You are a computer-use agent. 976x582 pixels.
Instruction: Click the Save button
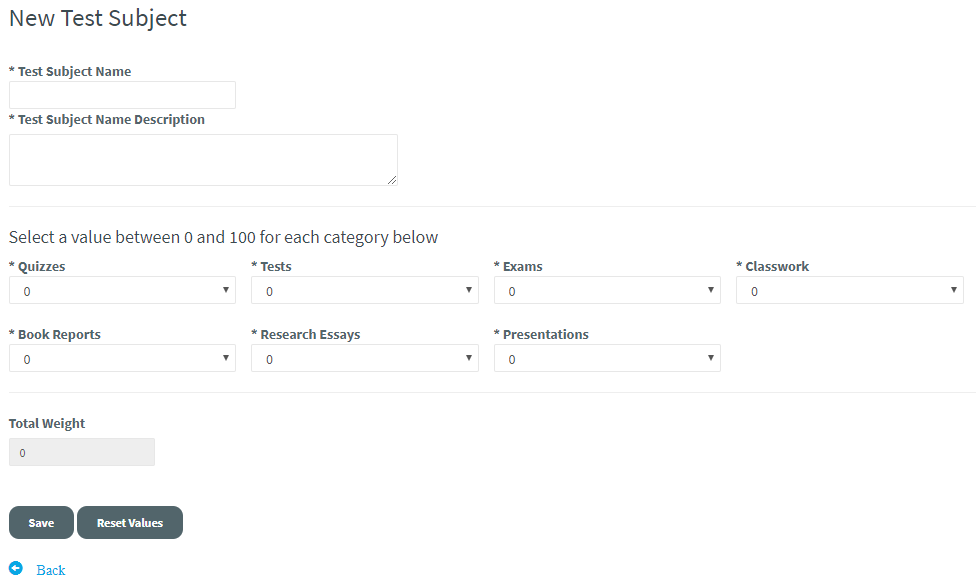pyautogui.click(x=41, y=523)
